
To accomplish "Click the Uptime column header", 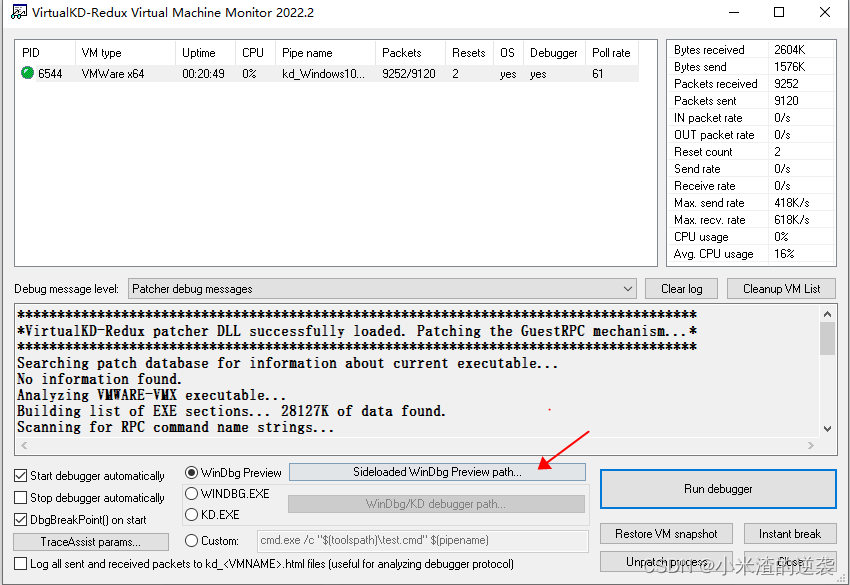I will [205, 53].
